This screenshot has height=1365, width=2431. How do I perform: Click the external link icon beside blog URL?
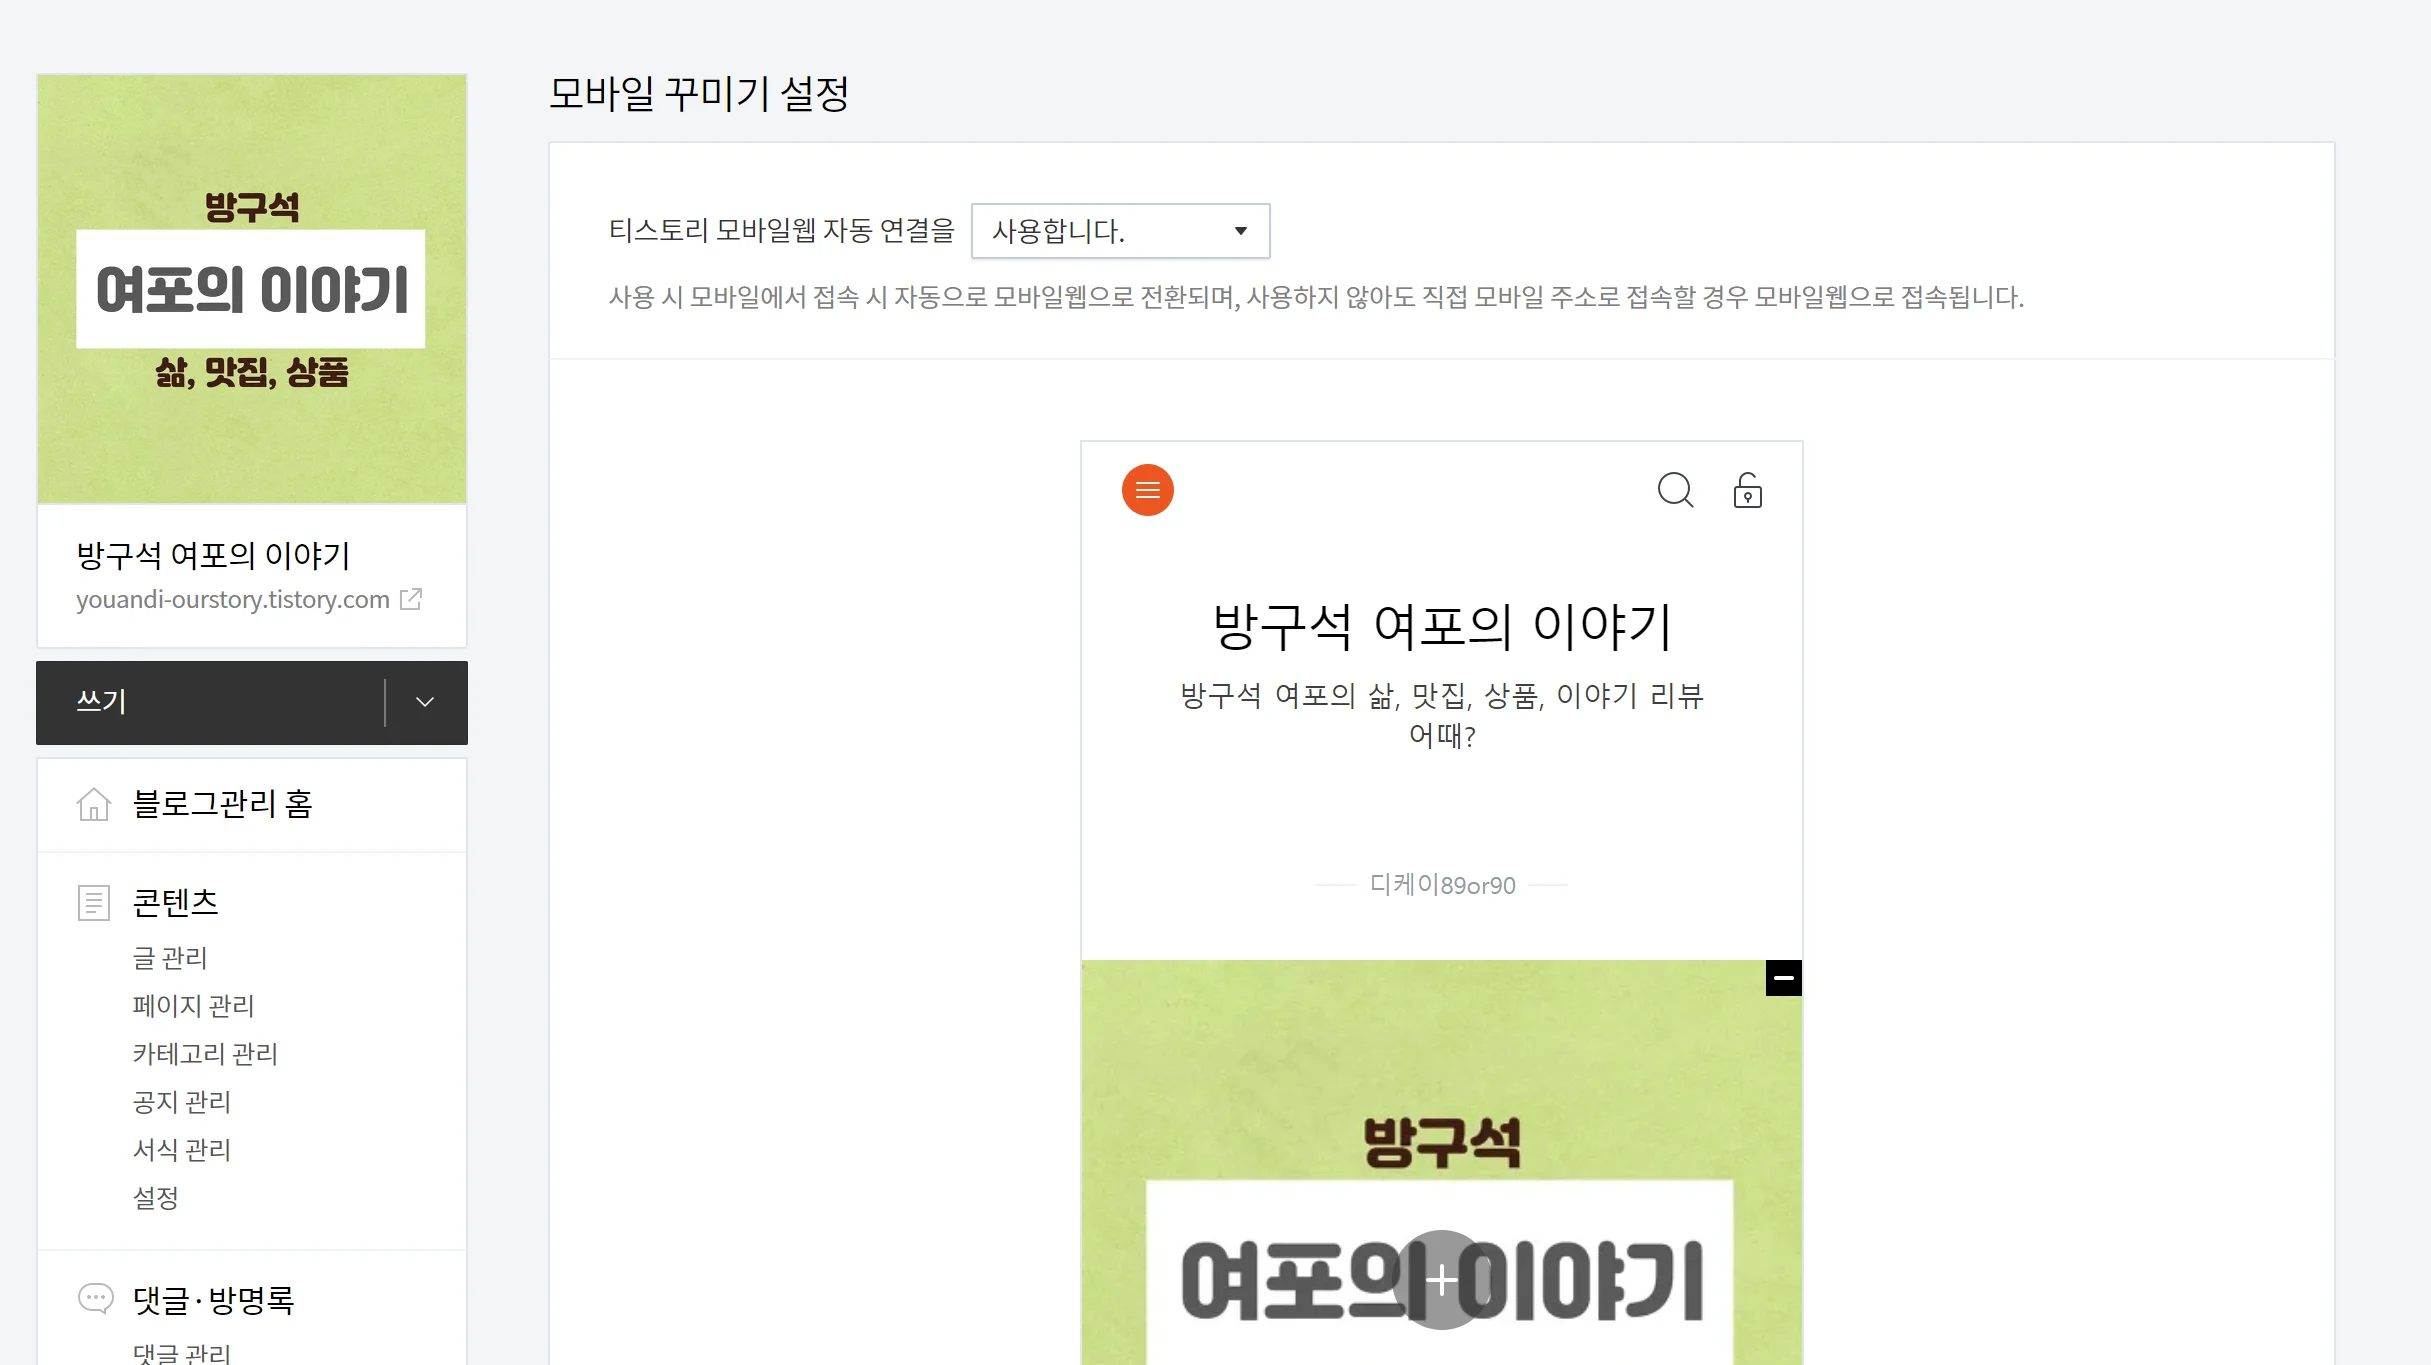point(411,599)
